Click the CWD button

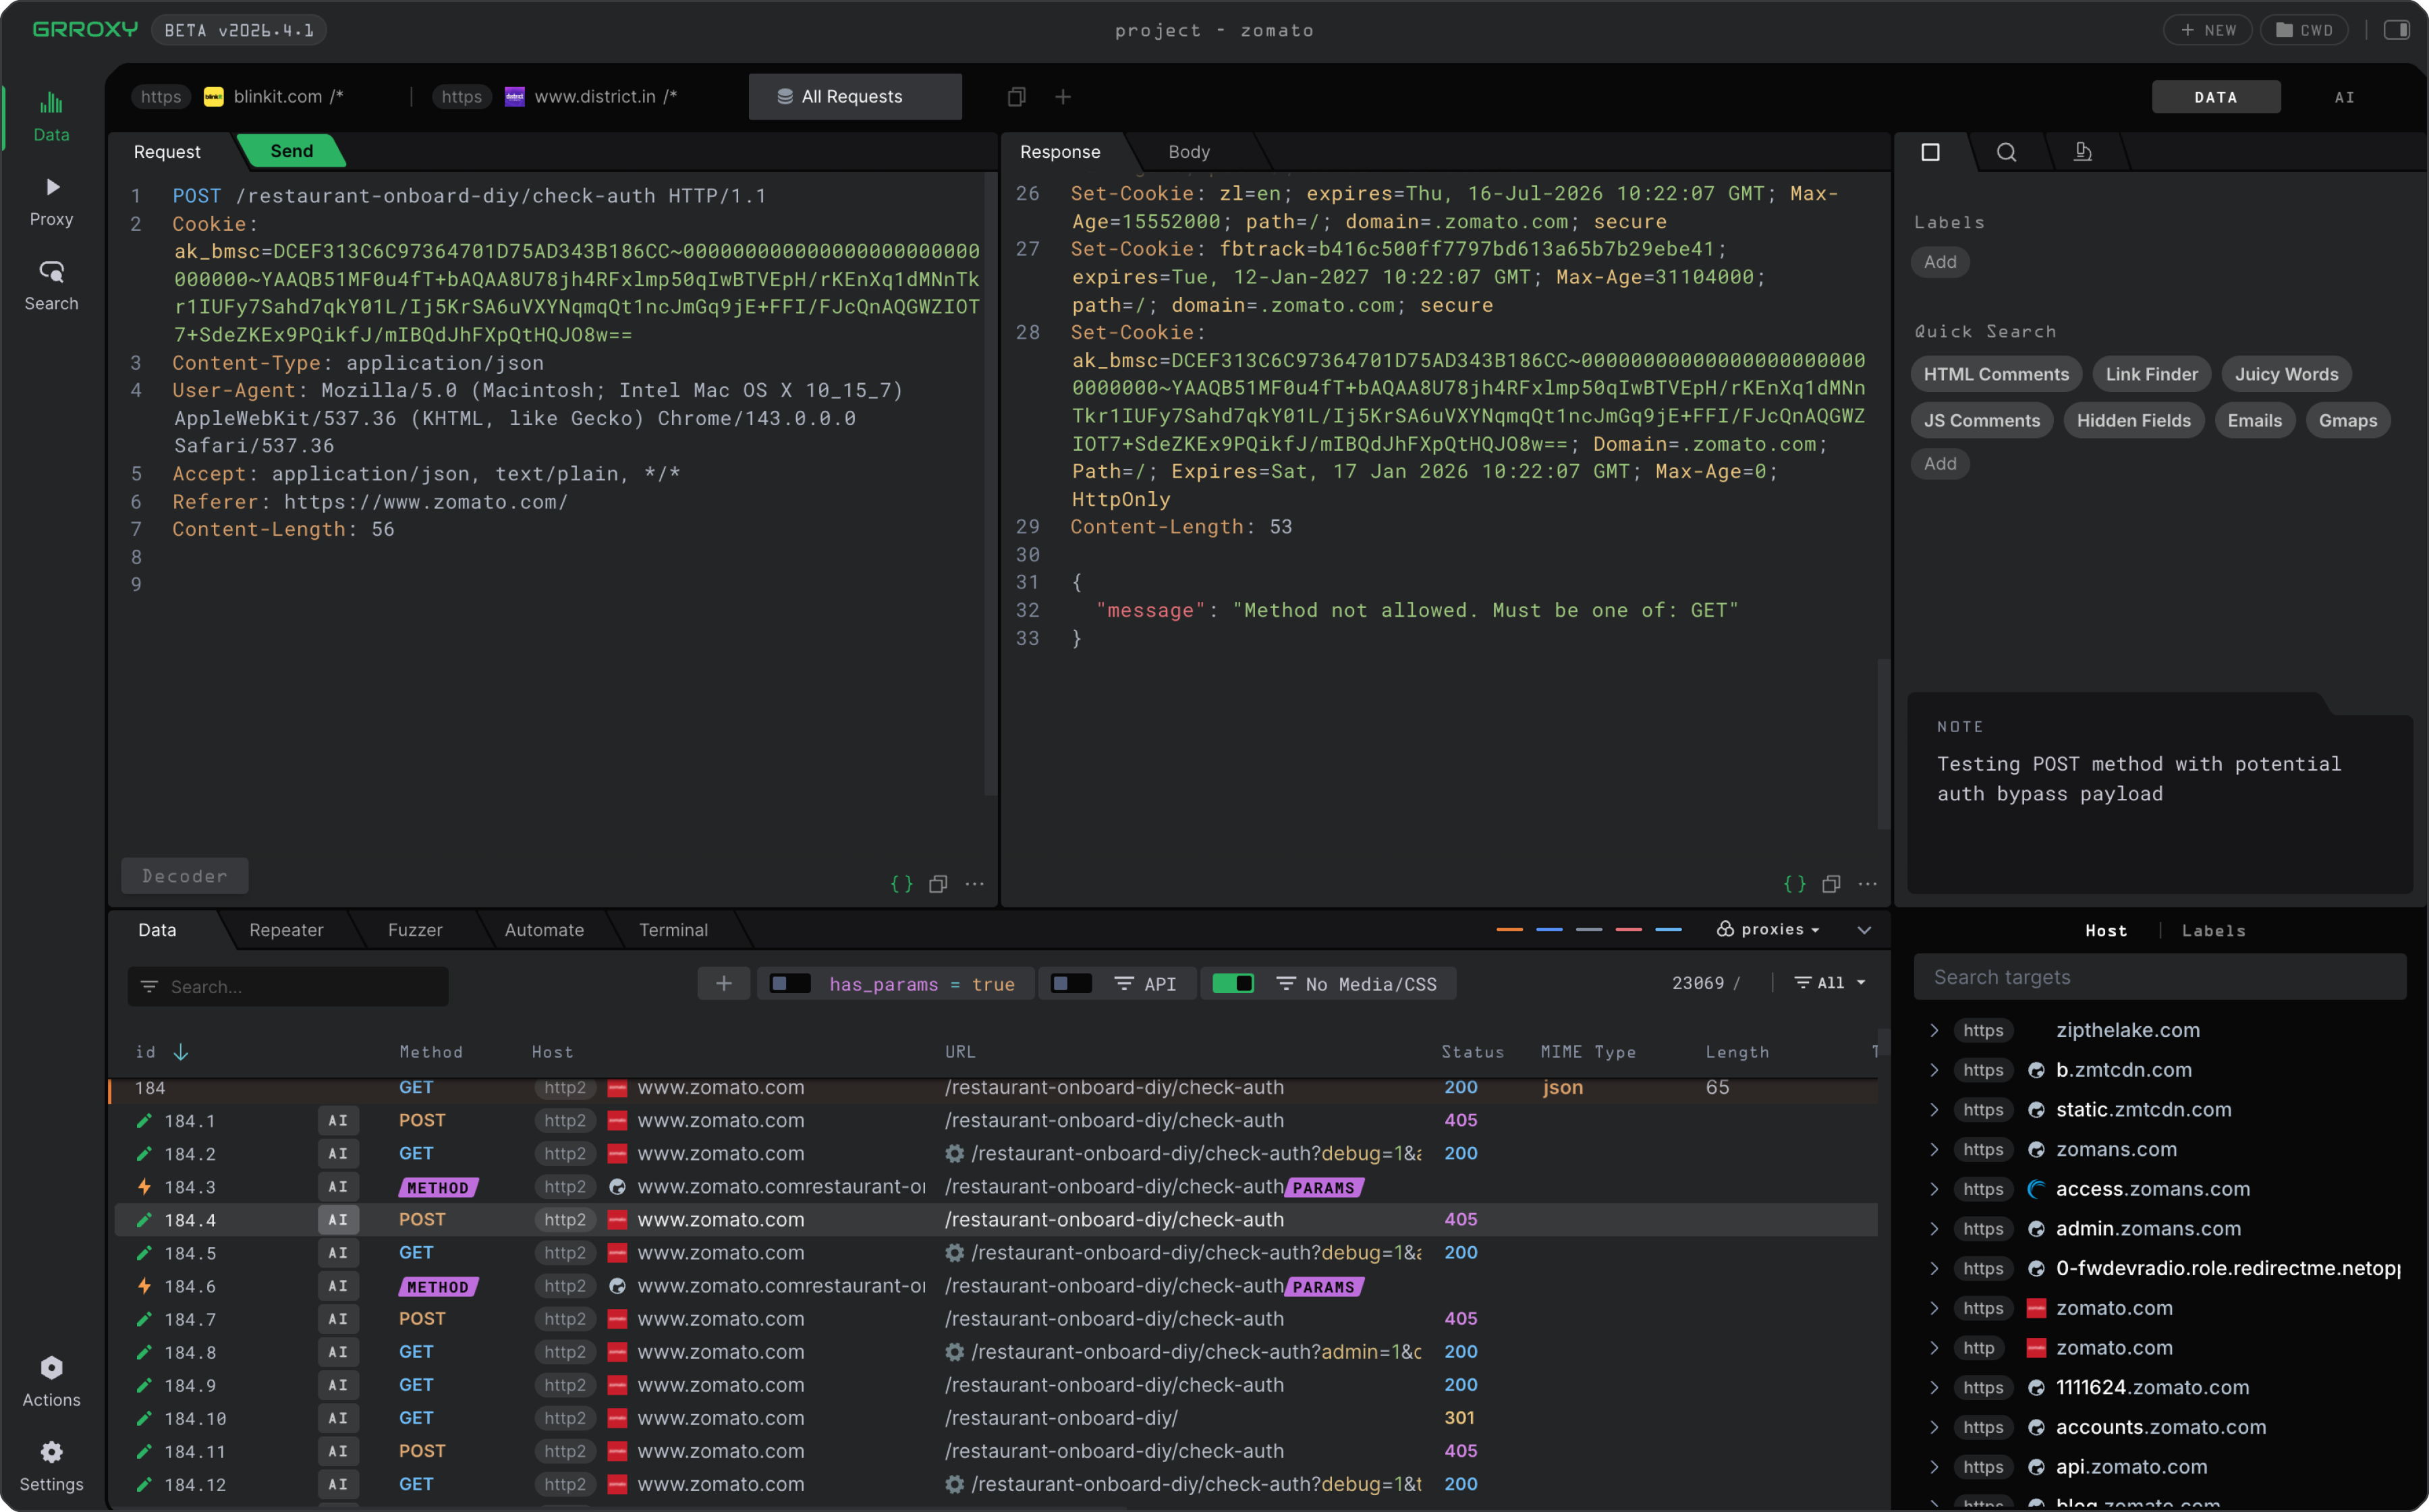click(2304, 30)
